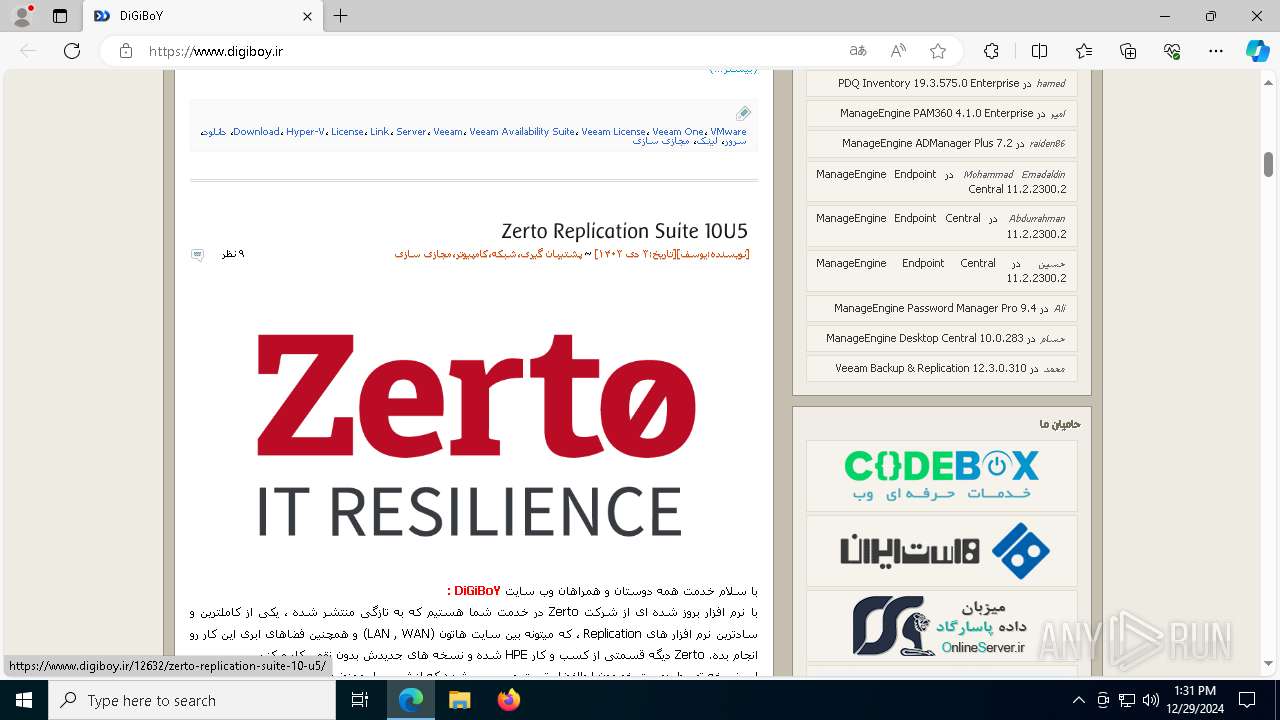Click the taskbar search box

(x=191, y=700)
